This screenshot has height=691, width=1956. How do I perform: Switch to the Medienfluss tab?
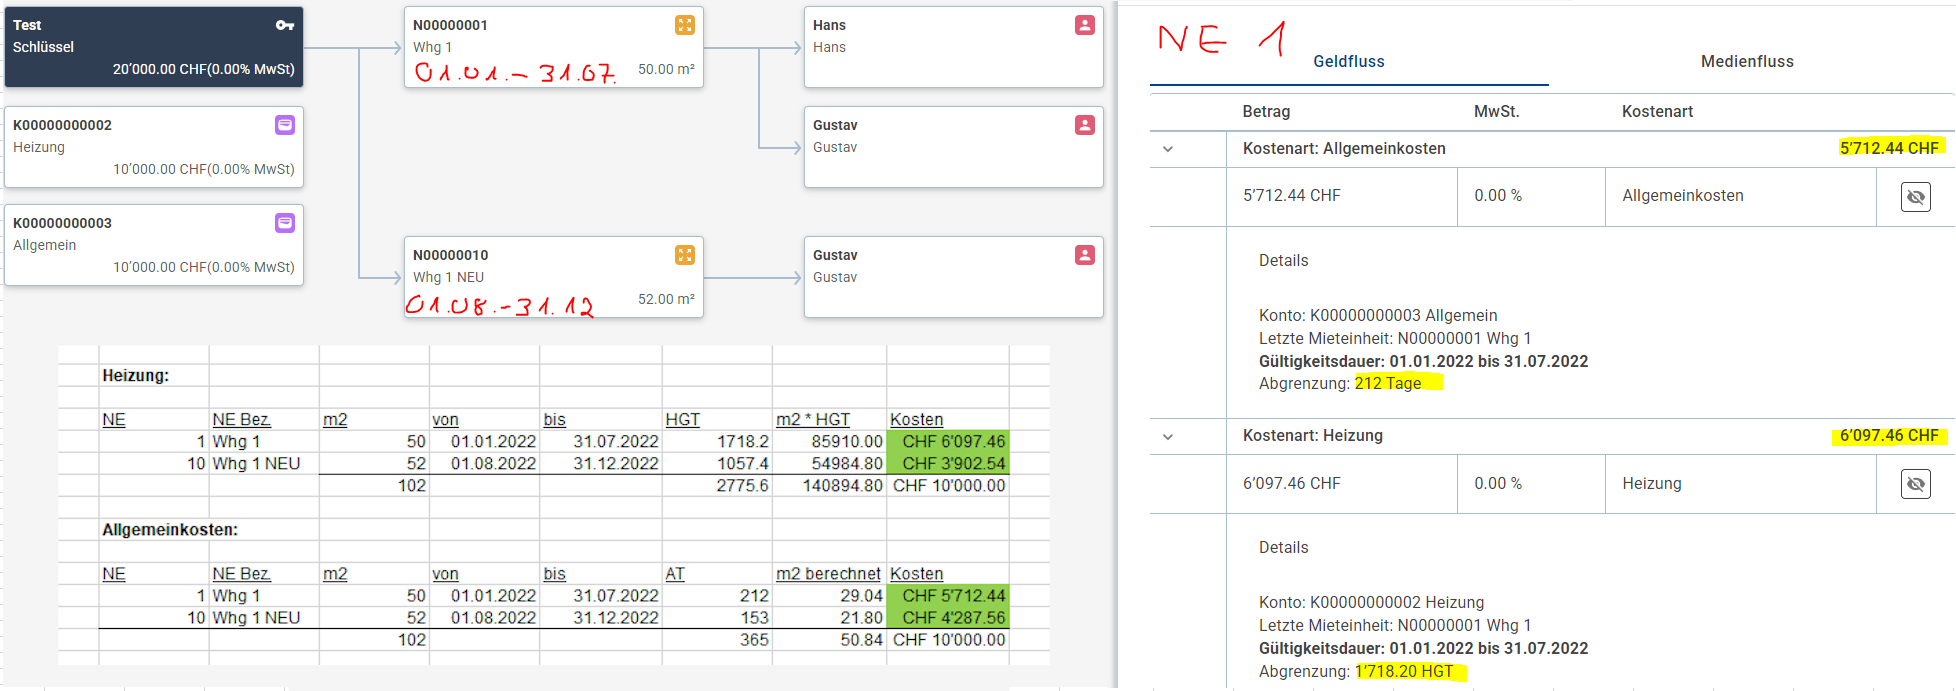(x=1747, y=62)
